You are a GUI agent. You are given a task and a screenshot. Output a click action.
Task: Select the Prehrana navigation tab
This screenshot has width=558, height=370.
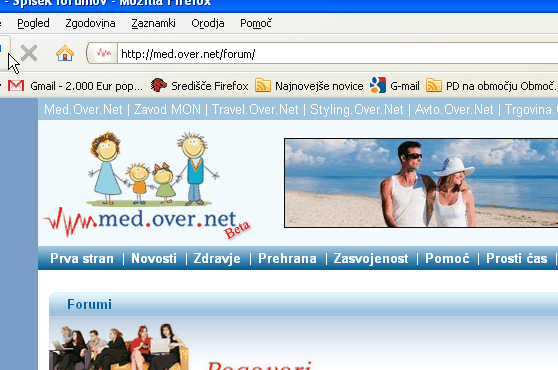(287, 258)
